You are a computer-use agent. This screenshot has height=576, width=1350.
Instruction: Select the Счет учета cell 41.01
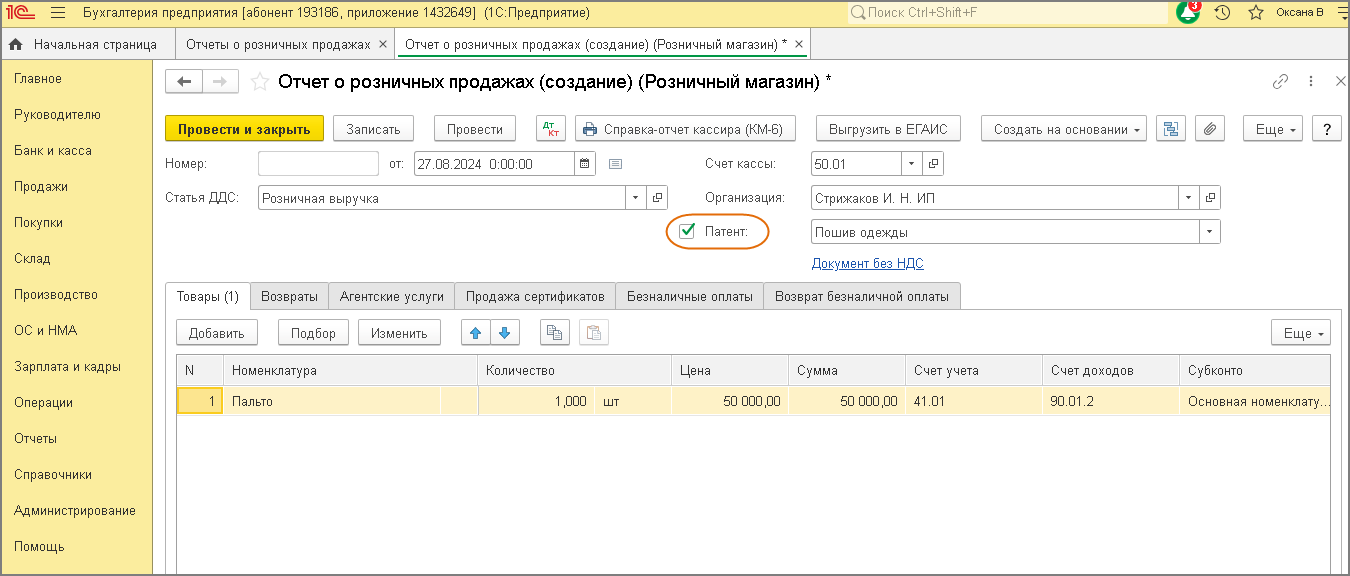pyautogui.click(x=974, y=402)
